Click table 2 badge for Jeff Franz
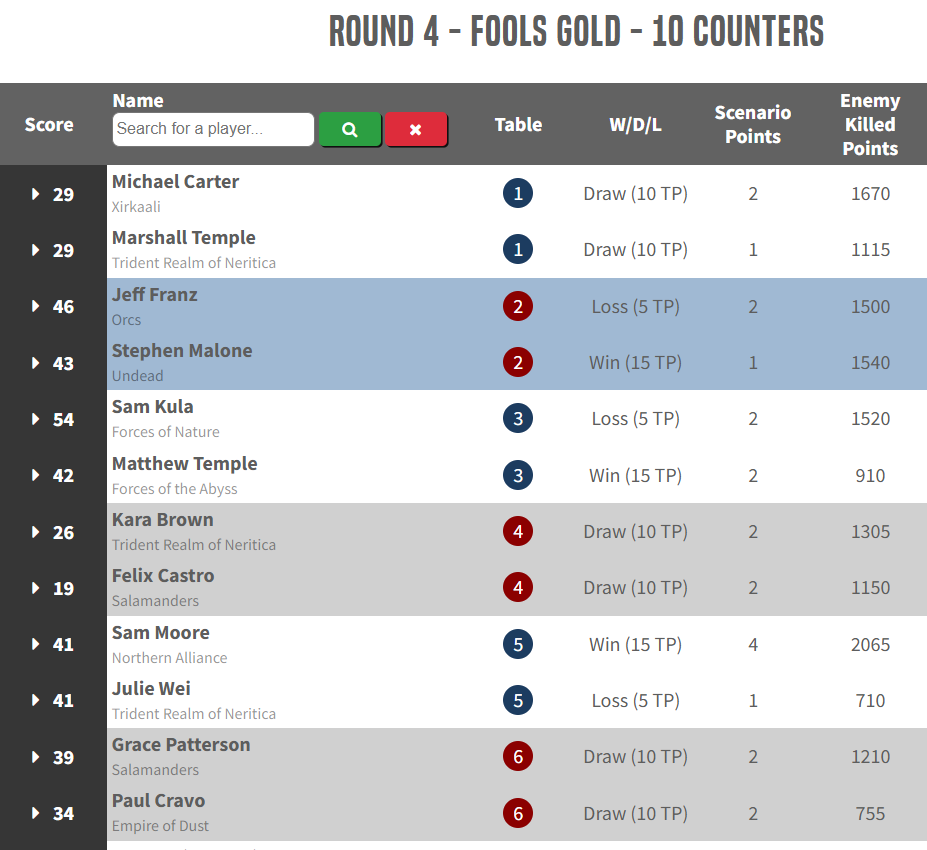Image resolution: width=927 pixels, height=850 pixels. [518, 306]
